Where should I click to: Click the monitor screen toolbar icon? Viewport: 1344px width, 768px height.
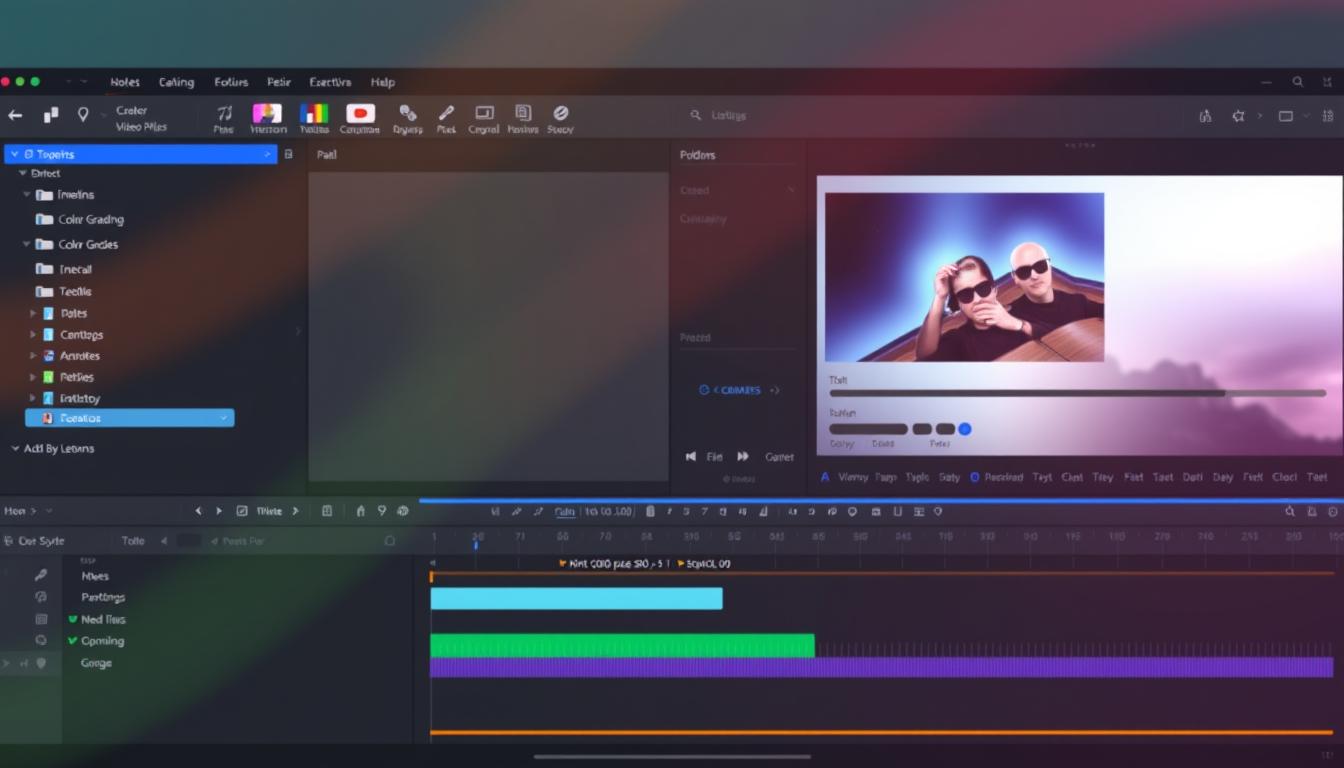484,113
